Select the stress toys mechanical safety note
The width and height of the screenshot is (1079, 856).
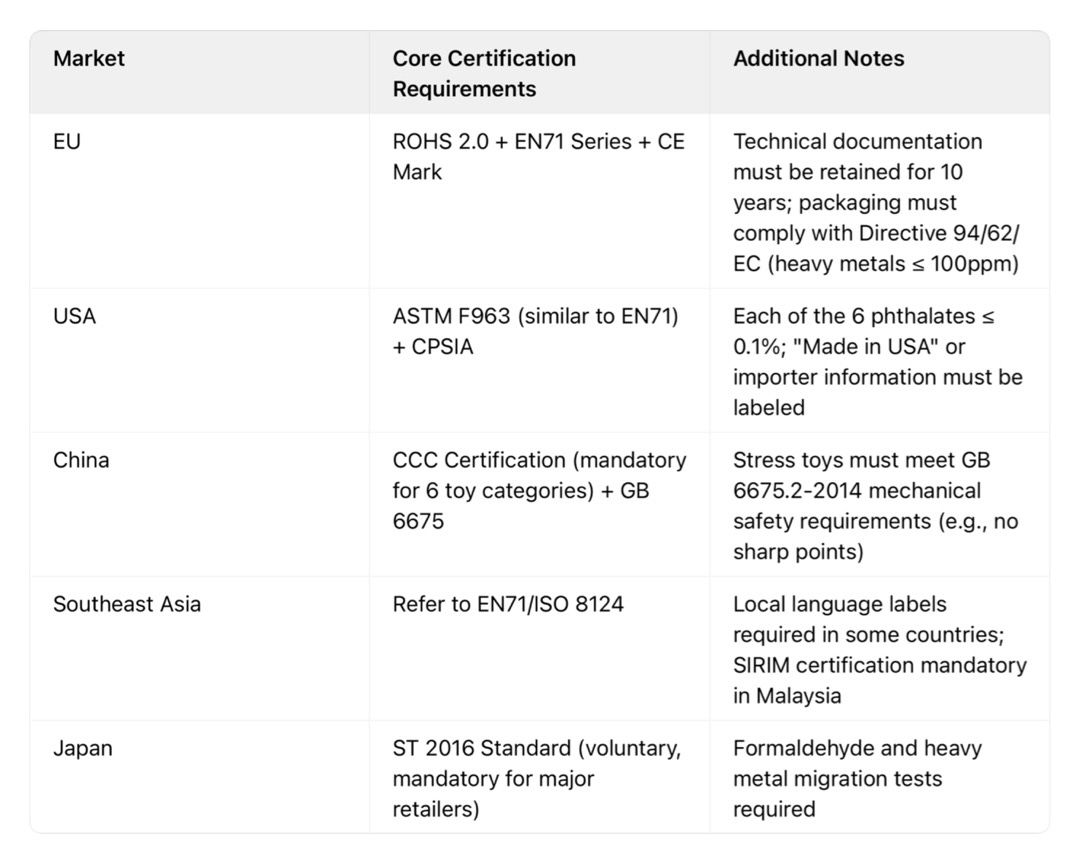tap(875, 505)
